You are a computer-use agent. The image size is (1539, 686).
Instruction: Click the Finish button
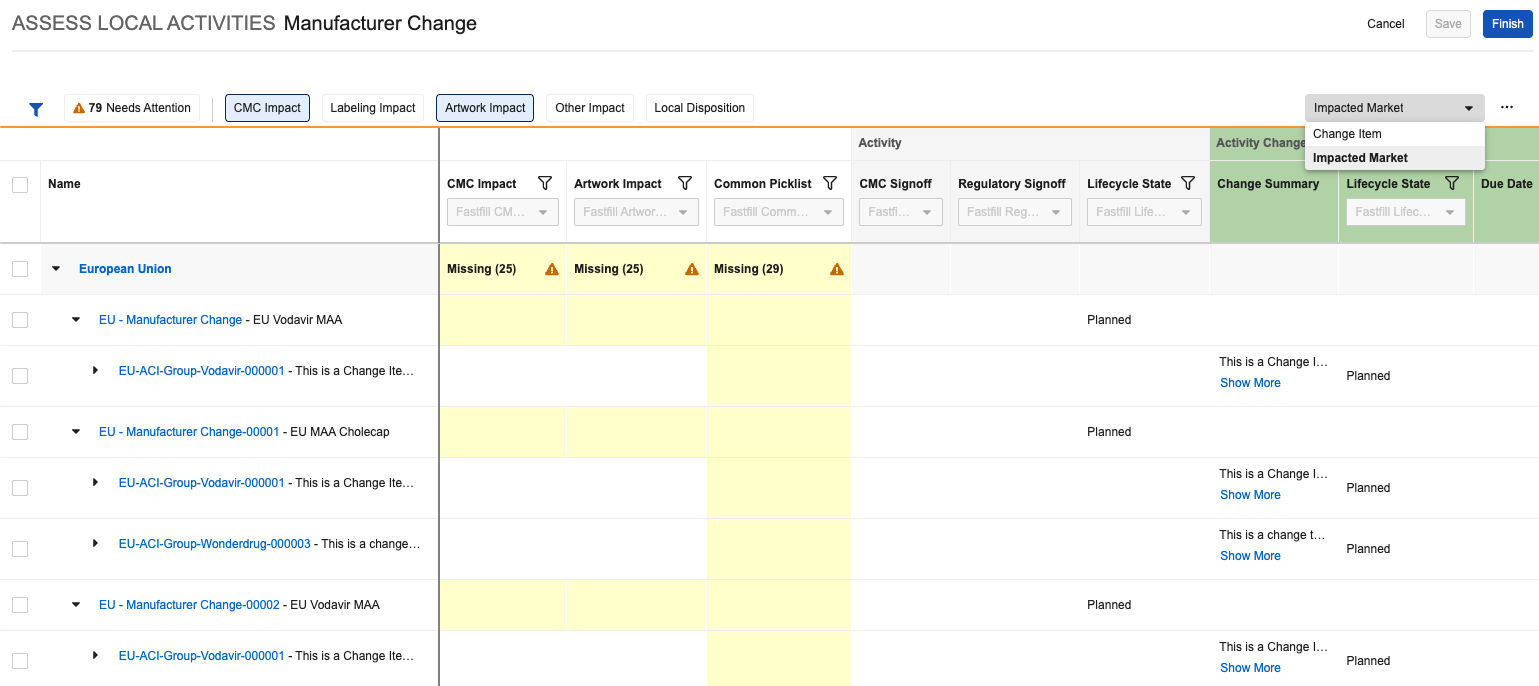point(1507,24)
